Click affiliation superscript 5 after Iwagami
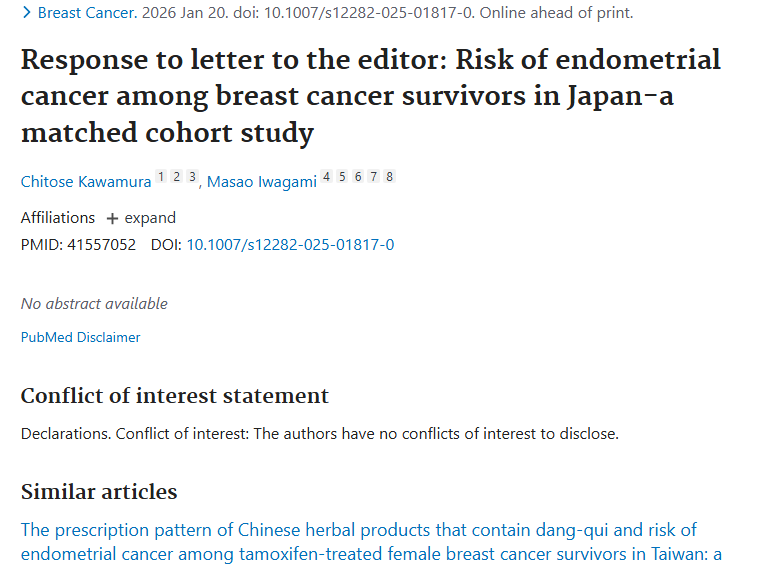The width and height of the screenshot is (760, 570). (x=342, y=177)
